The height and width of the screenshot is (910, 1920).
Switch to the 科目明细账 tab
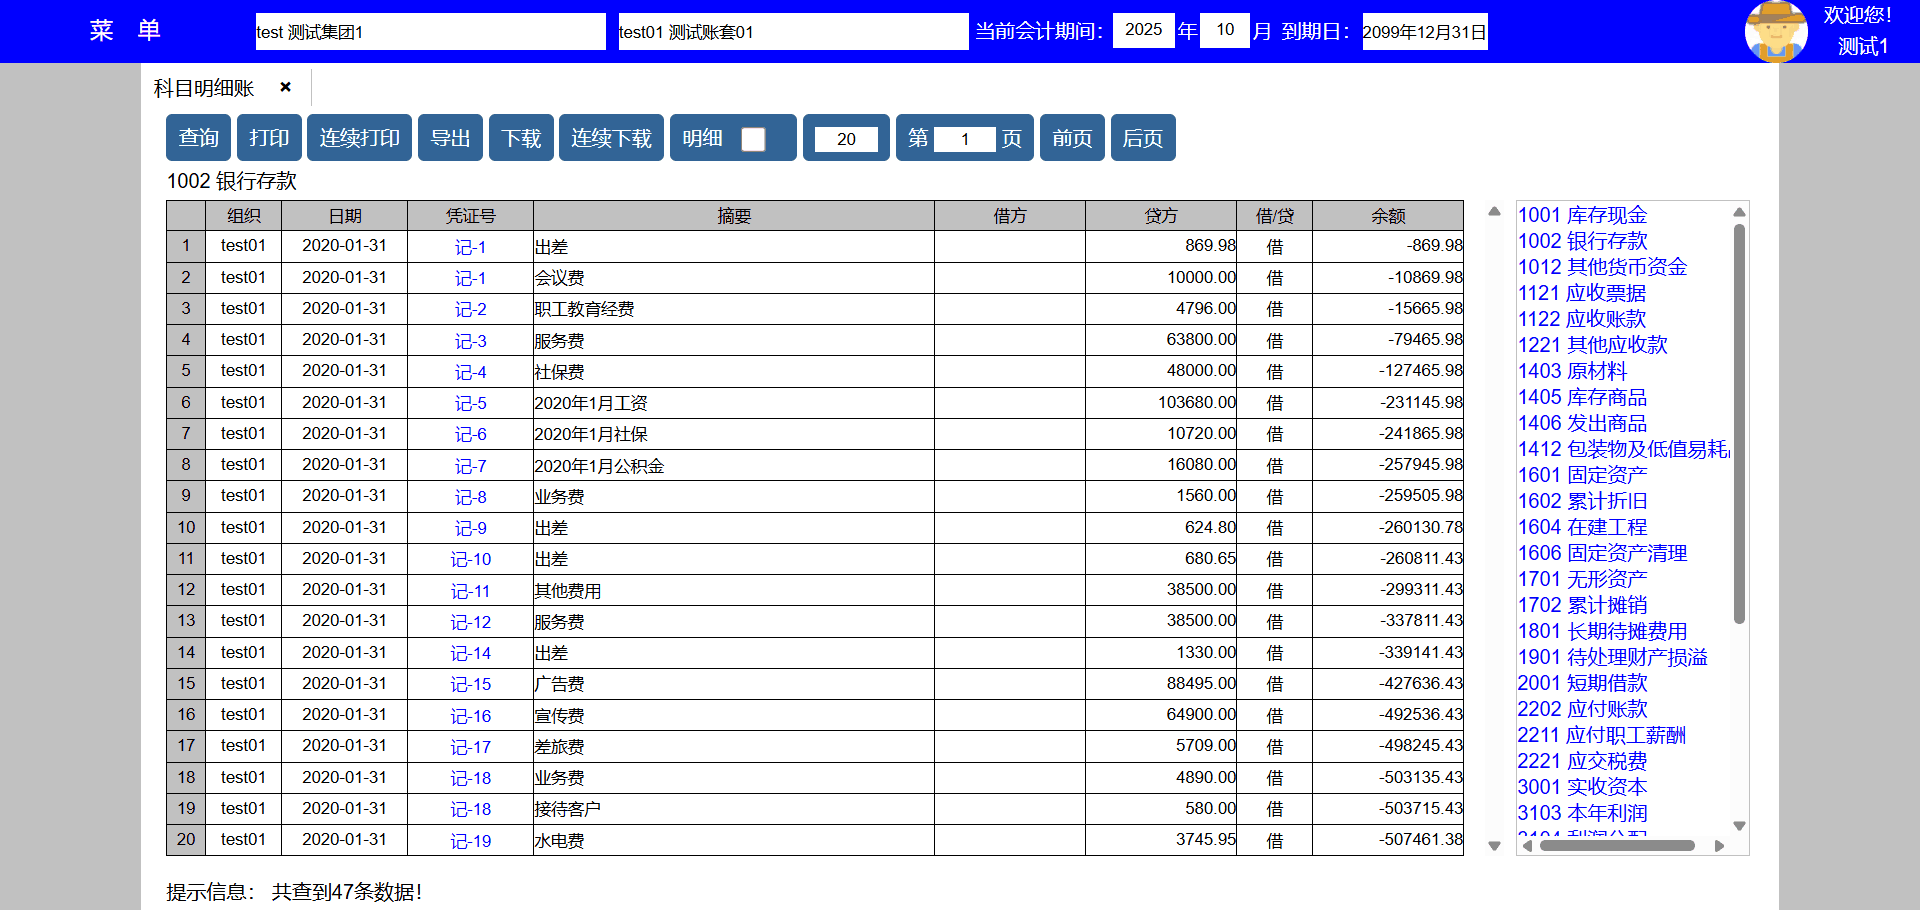[x=204, y=88]
